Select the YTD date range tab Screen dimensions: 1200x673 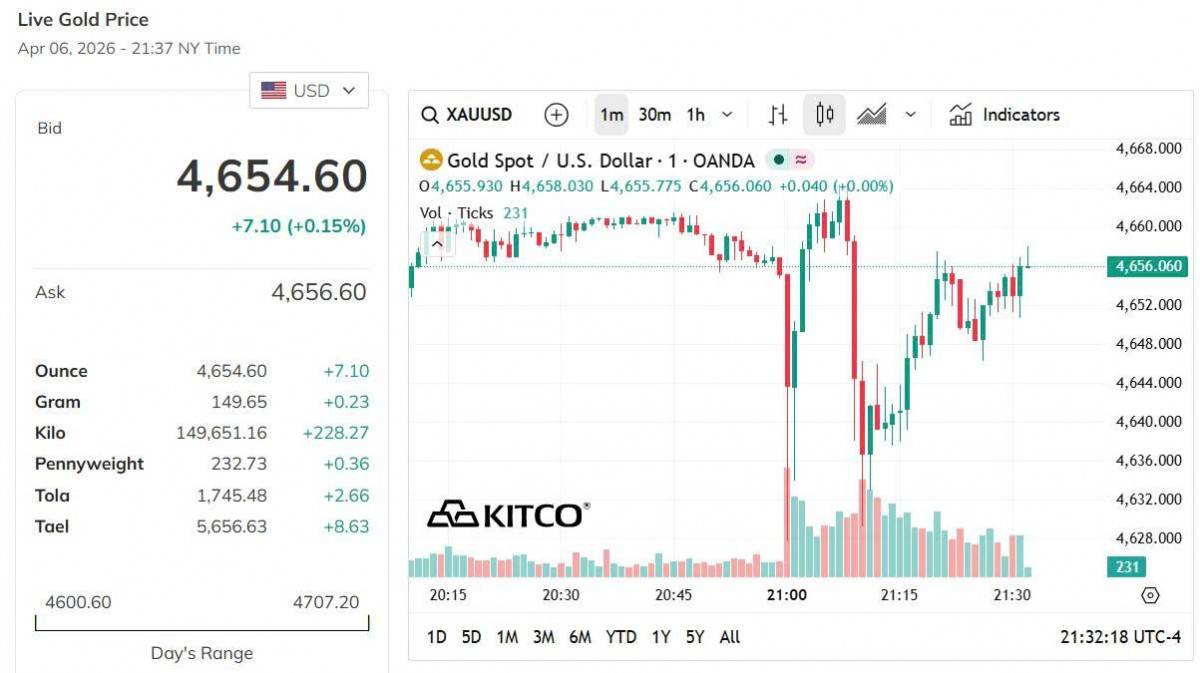[621, 637]
